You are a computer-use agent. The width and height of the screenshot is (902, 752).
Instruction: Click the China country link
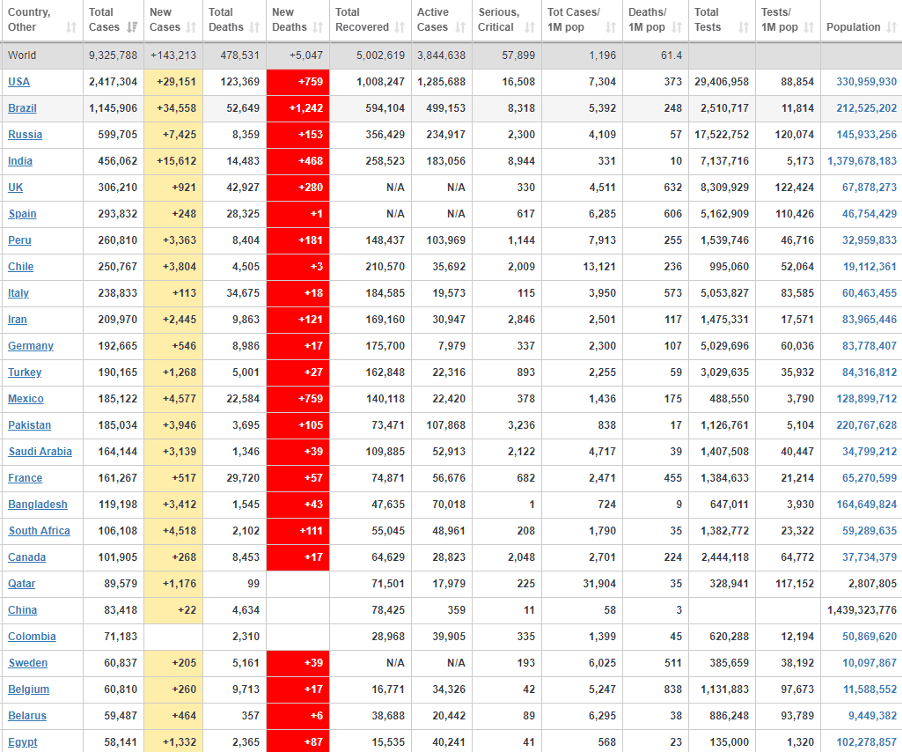click(x=22, y=610)
